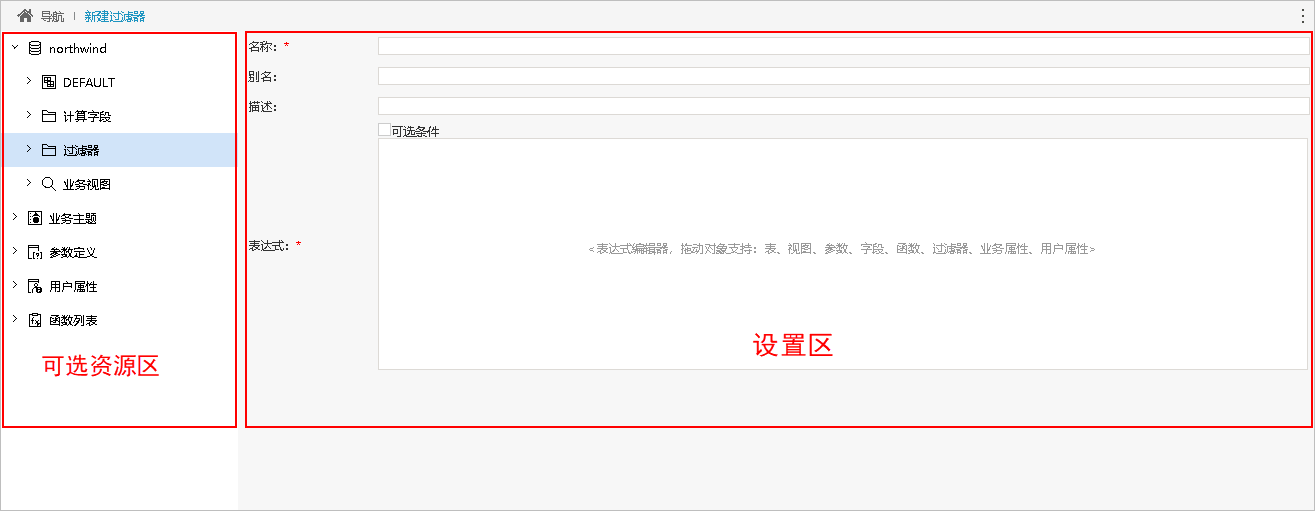Click the northwind database icon
This screenshot has width=1315, height=511.
tap(35, 48)
